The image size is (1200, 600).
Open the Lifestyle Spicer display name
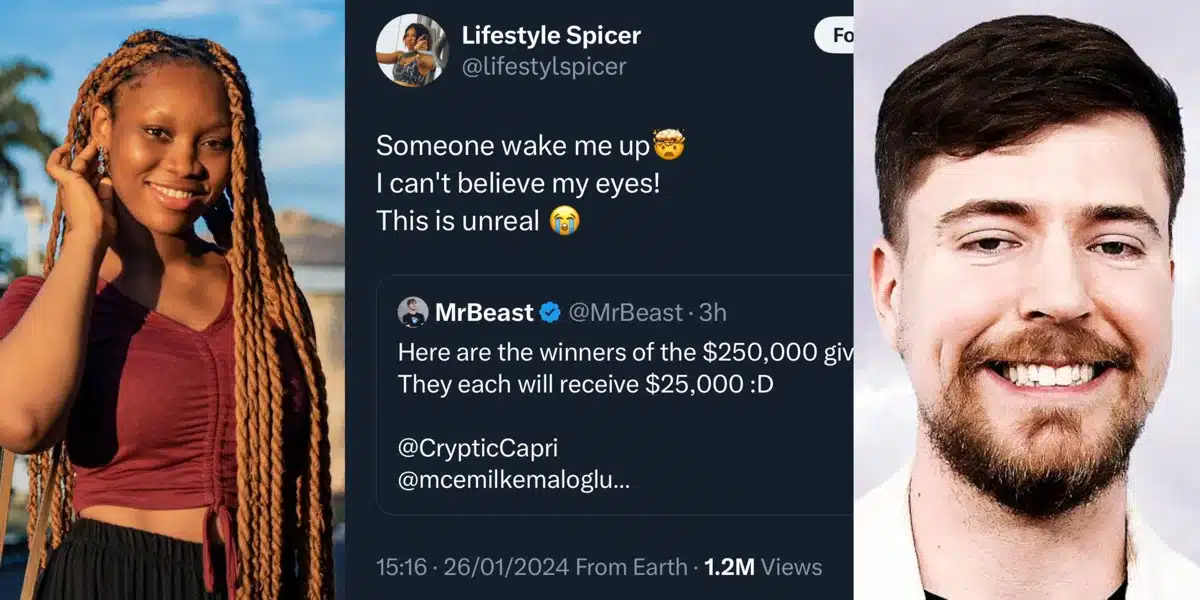(551, 35)
